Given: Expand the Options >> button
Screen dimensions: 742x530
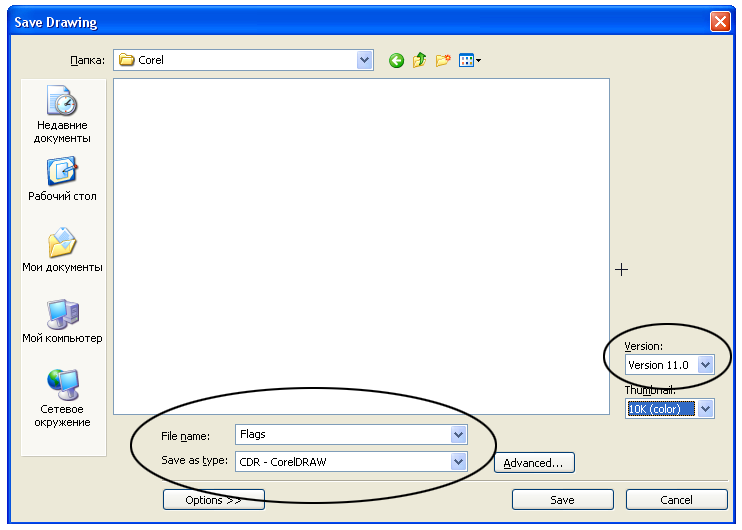Looking at the screenshot, I should (213, 500).
